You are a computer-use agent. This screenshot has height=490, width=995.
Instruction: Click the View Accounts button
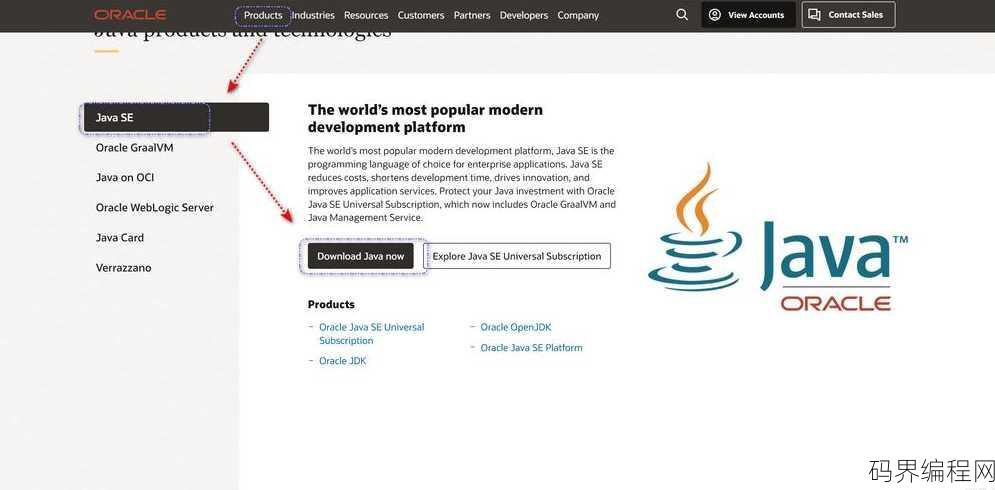(x=748, y=15)
